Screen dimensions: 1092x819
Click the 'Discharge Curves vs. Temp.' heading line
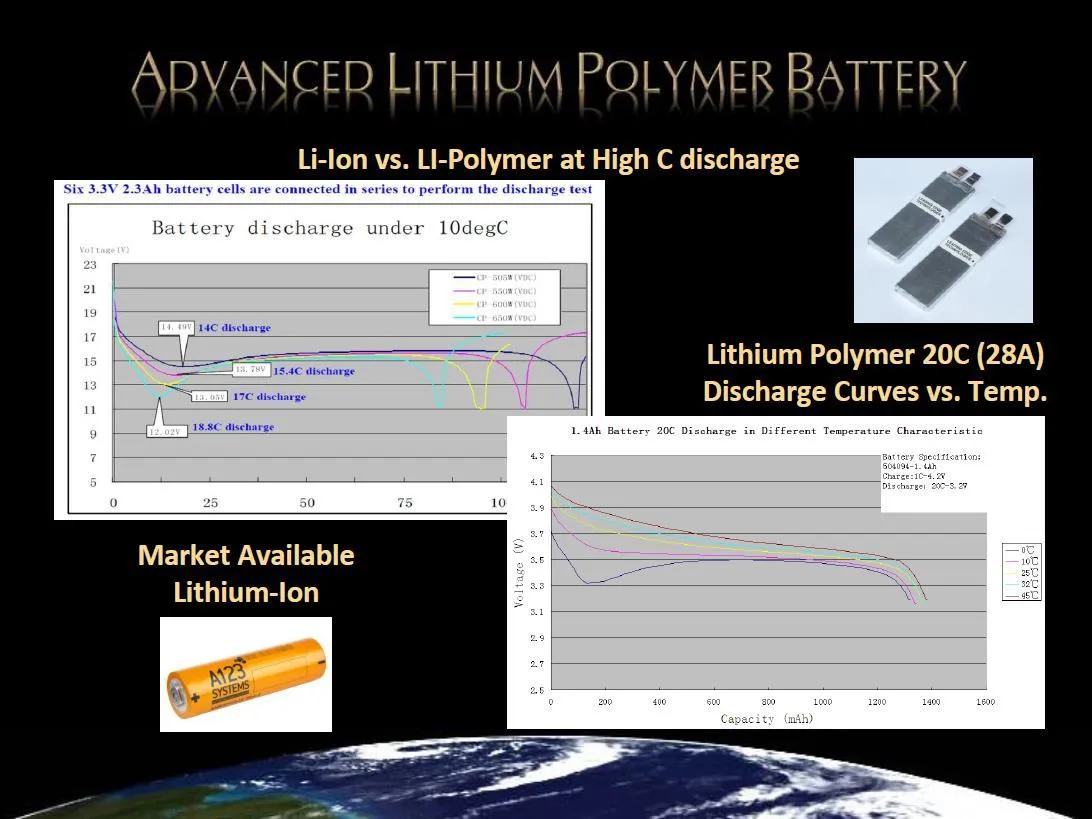875,391
